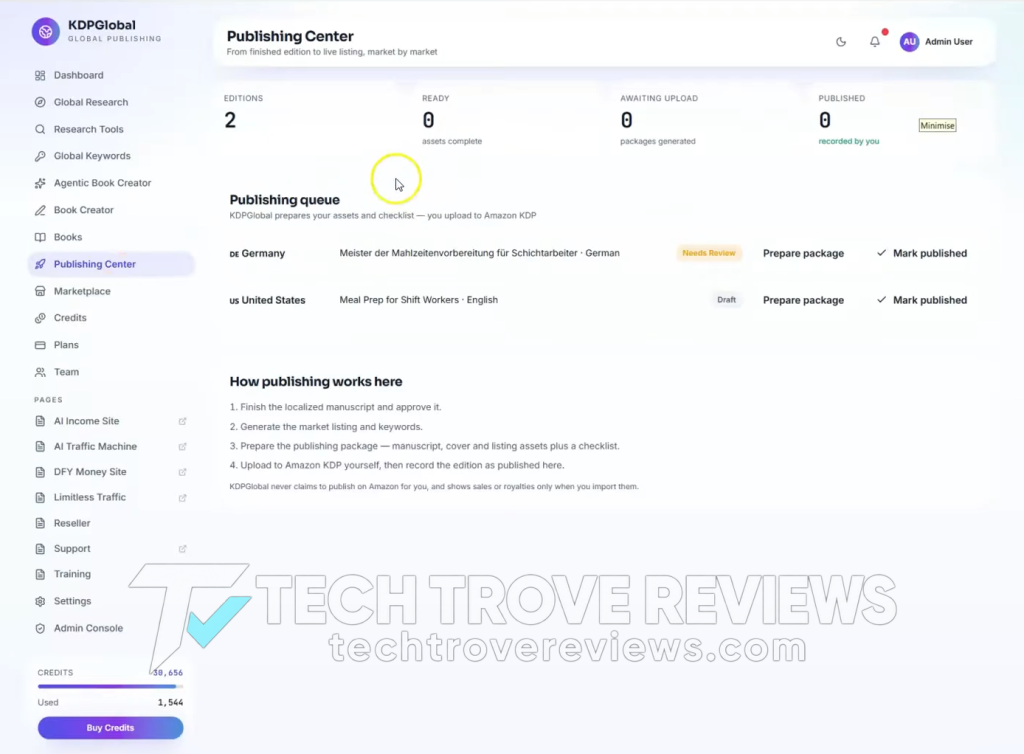The height and width of the screenshot is (754, 1024).
Task: Click the Admin Console shield icon
Action: pos(40,628)
